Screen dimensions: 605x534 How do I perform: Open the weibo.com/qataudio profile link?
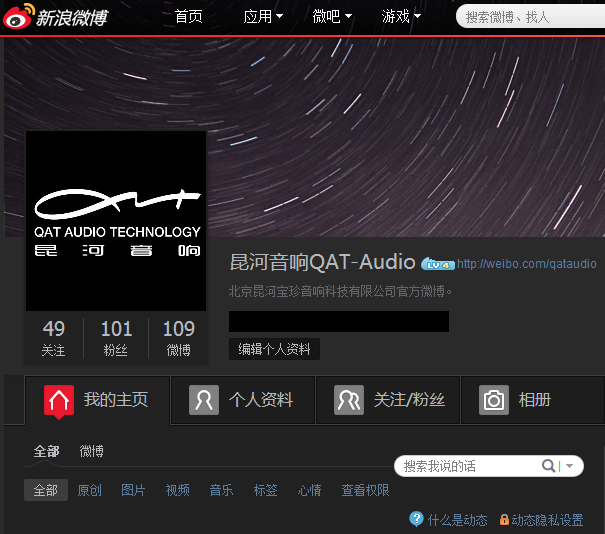pos(527,264)
